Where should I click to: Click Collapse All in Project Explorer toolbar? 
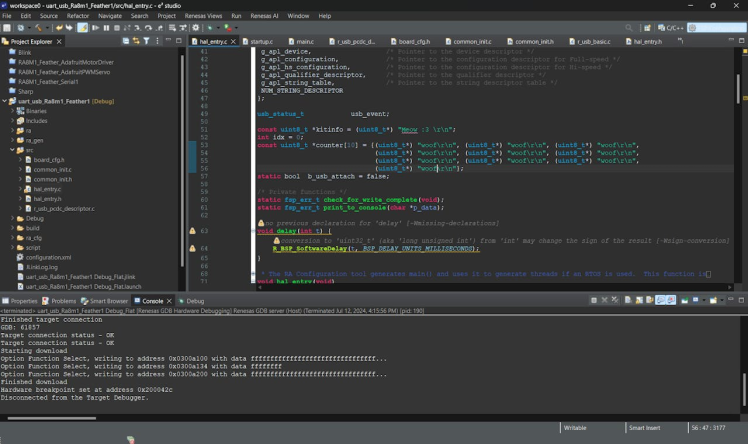(x=124, y=41)
